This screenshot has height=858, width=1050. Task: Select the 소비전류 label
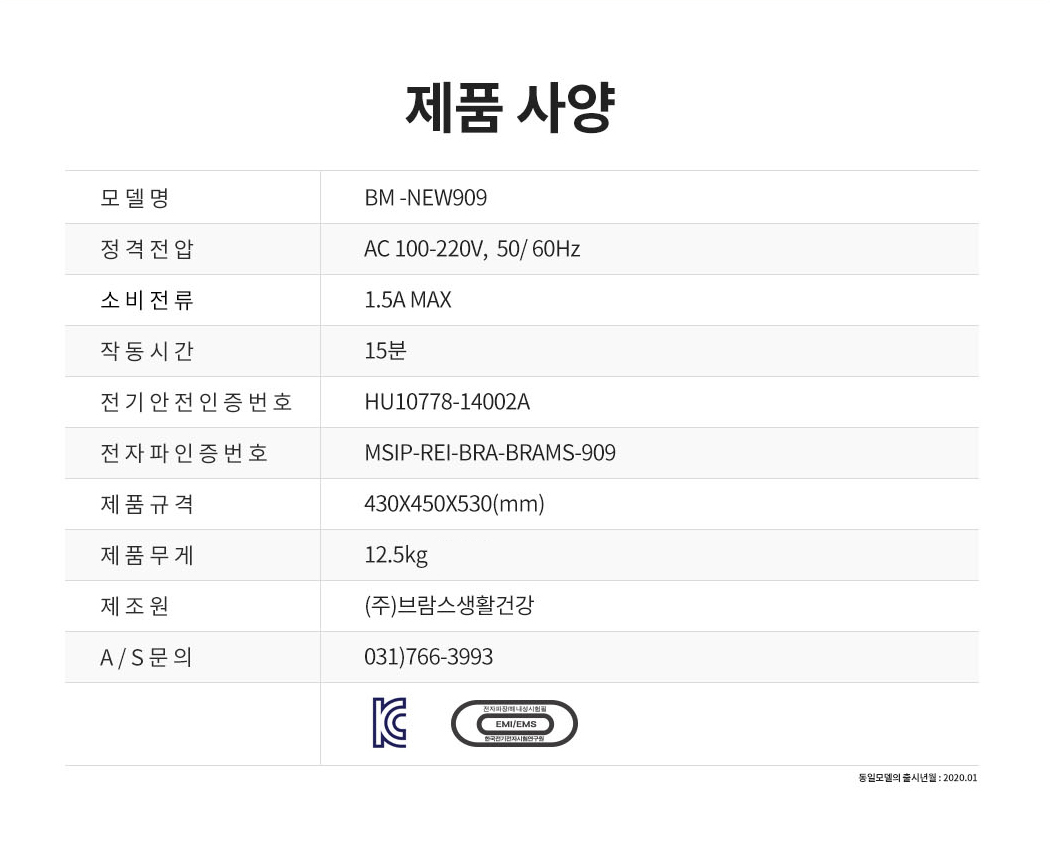coord(147,299)
